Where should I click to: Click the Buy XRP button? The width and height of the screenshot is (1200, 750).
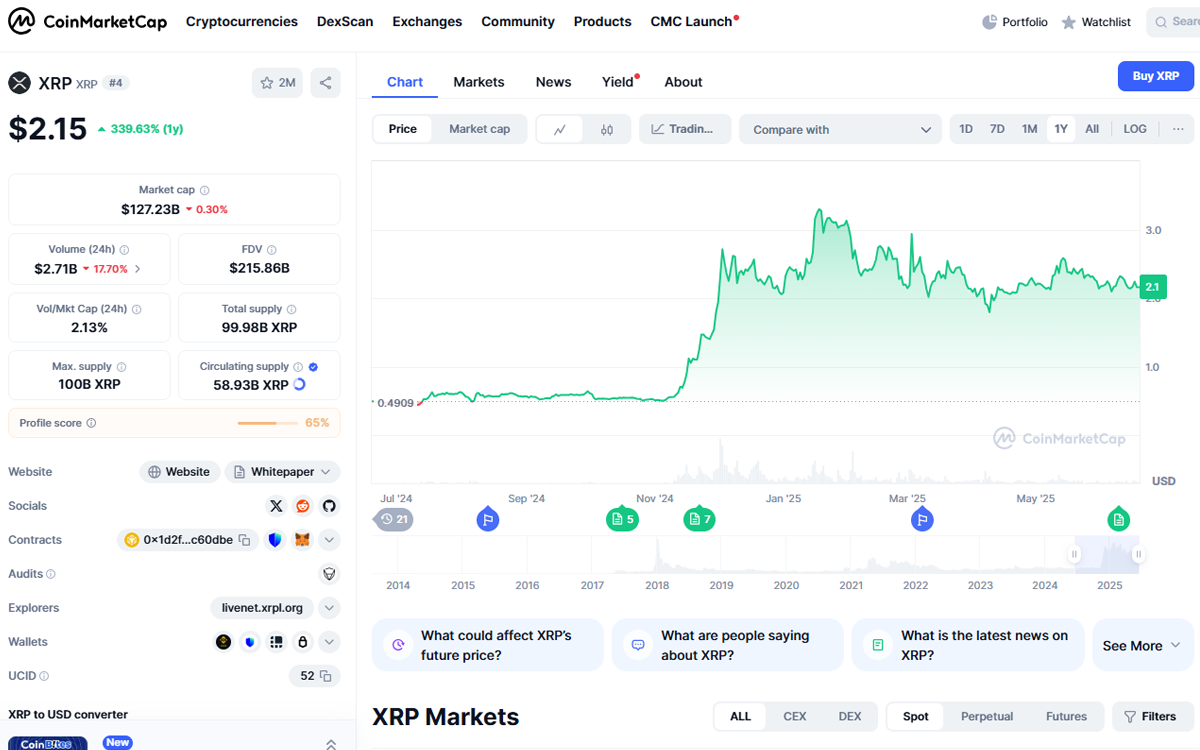click(1156, 76)
